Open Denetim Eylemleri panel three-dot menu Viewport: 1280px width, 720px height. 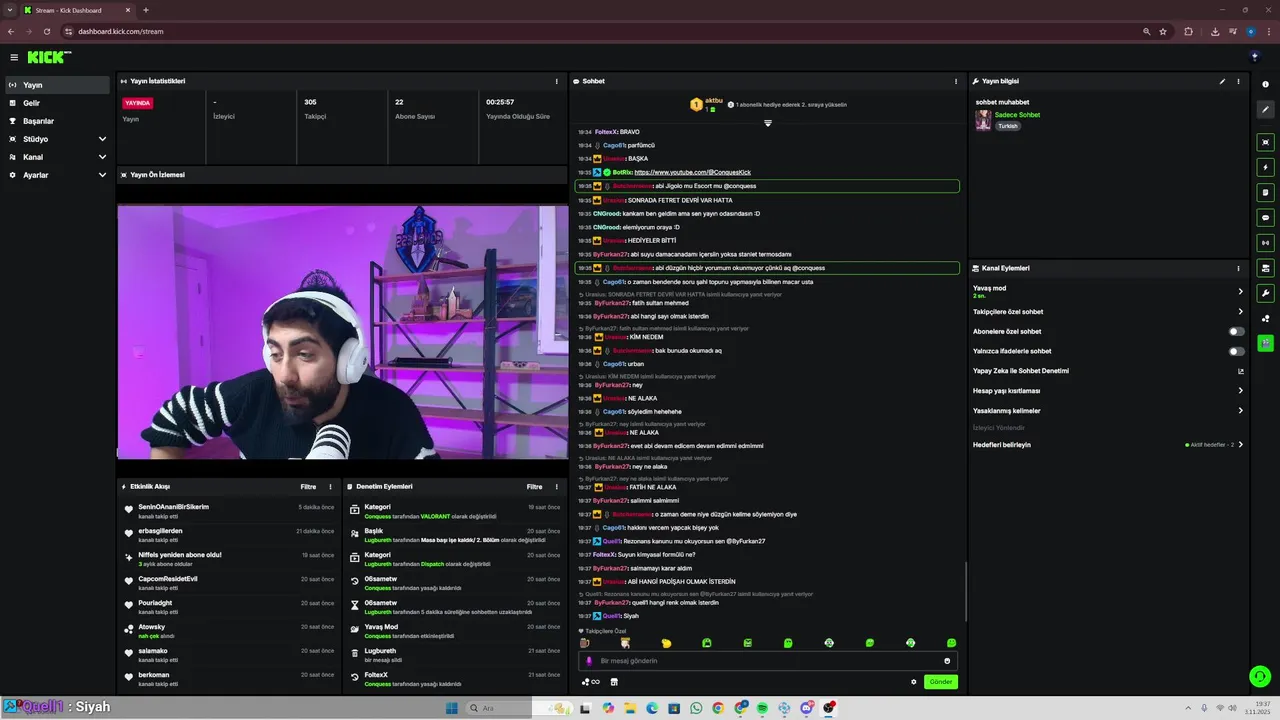(x=557, y=487)
